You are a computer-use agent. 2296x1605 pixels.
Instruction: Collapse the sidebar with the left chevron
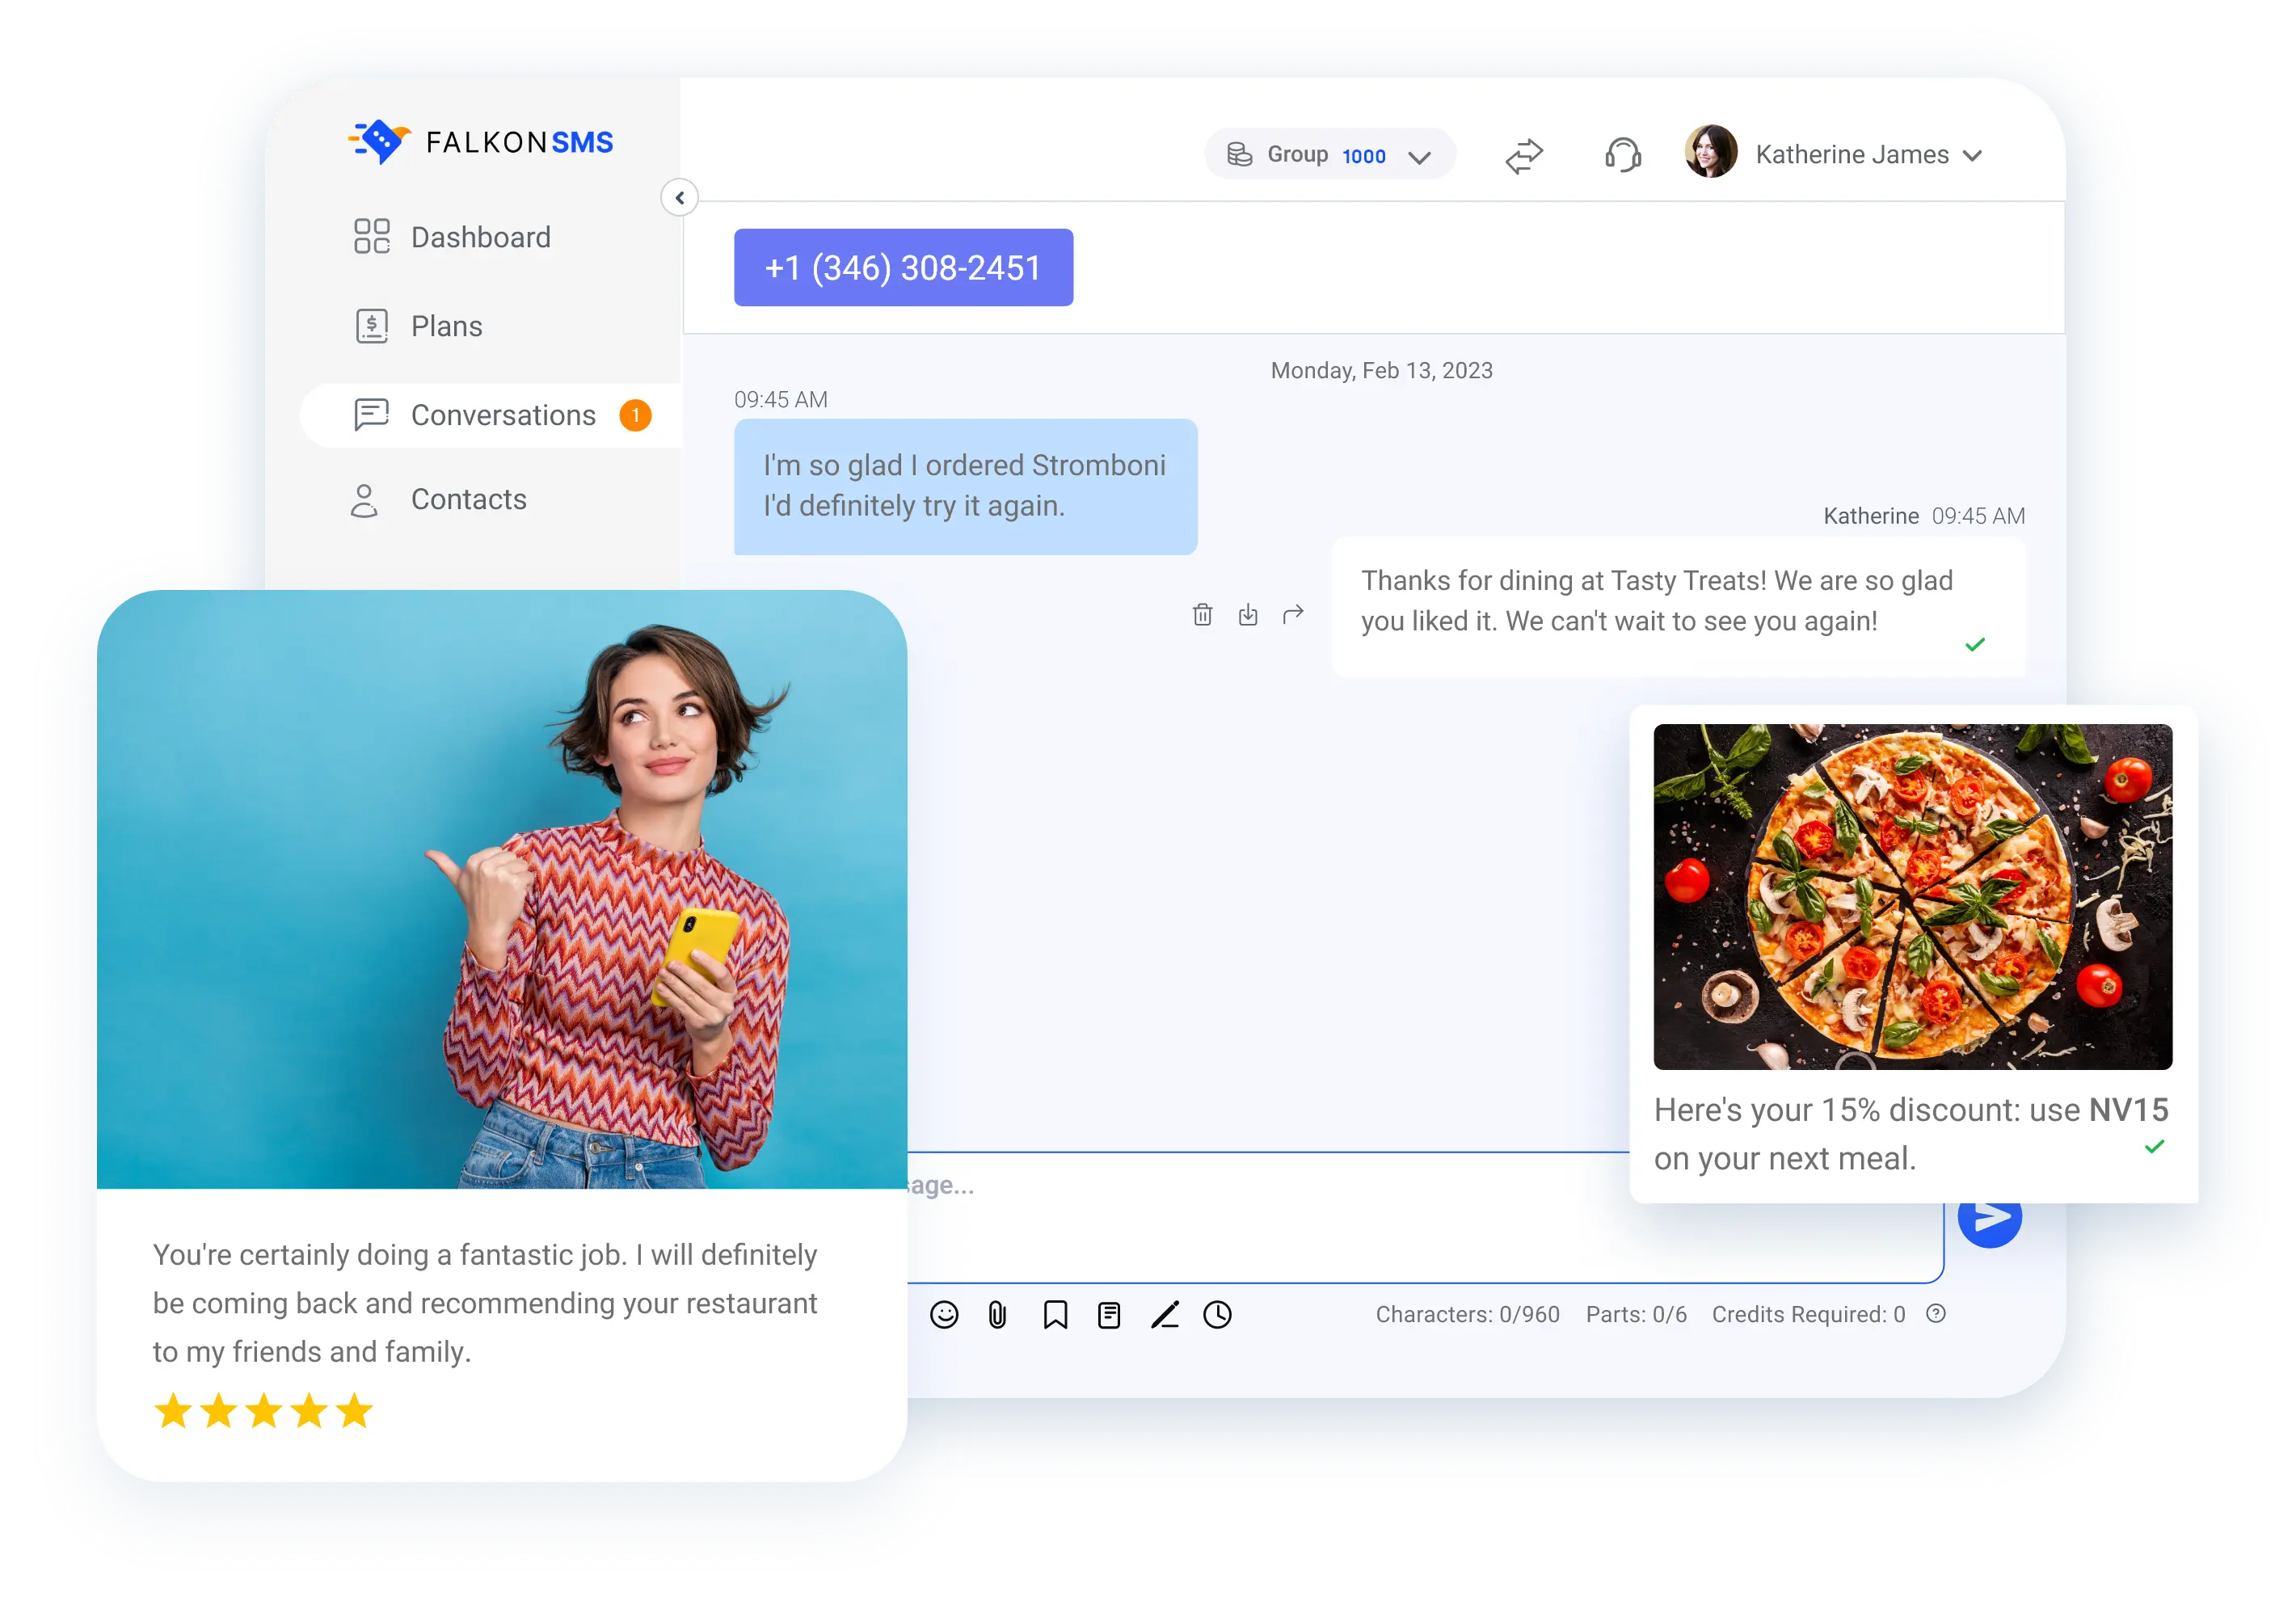[x=680, y=198]
